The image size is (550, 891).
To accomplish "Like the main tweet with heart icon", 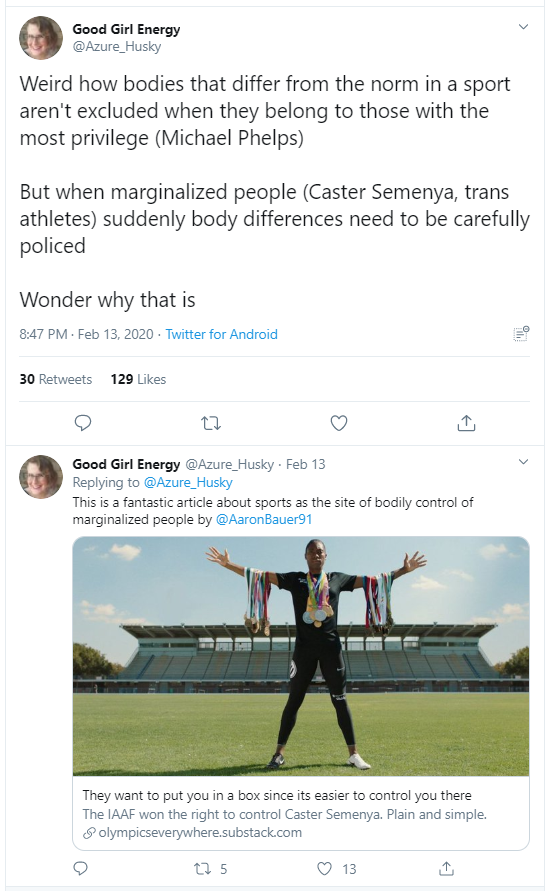I will [339, 423].
